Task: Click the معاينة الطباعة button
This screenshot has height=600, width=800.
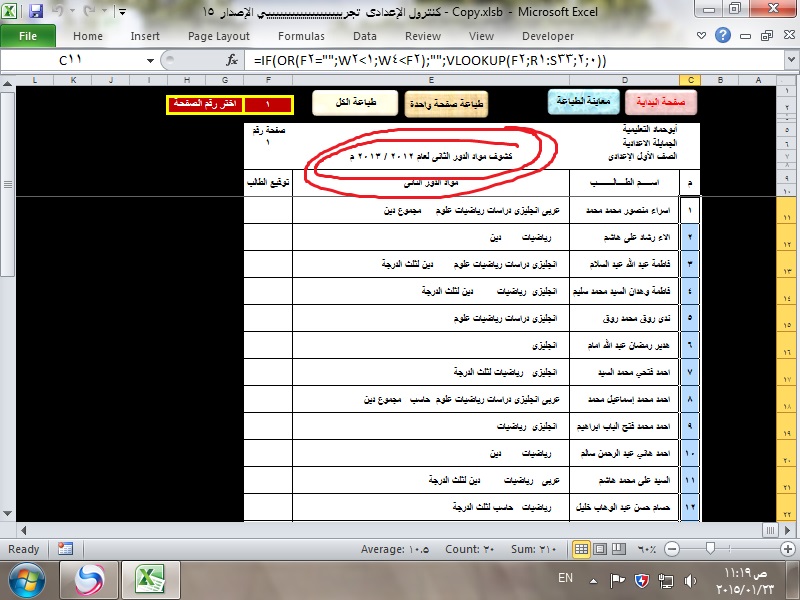Action: [x=581, y=102]
